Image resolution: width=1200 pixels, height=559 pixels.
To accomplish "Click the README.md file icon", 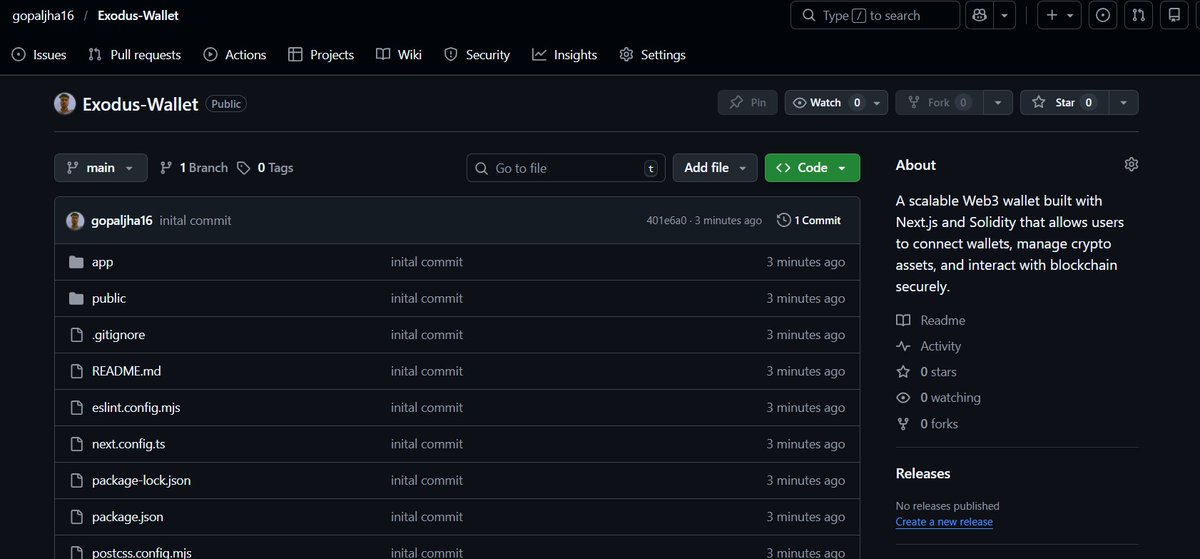I will 76,371.
